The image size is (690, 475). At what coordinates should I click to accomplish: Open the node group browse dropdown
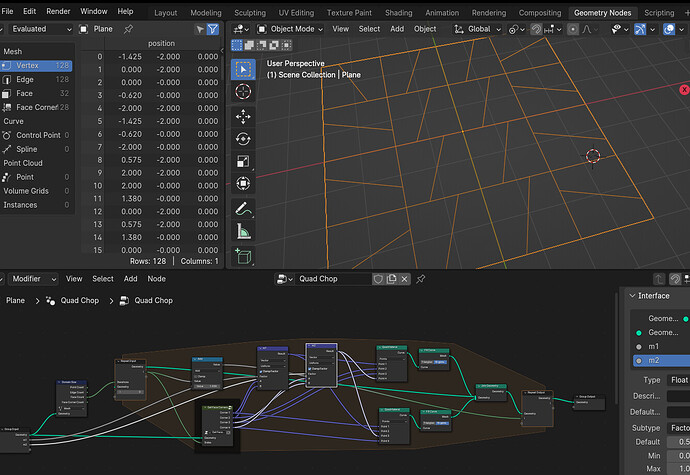pos(285,279)
